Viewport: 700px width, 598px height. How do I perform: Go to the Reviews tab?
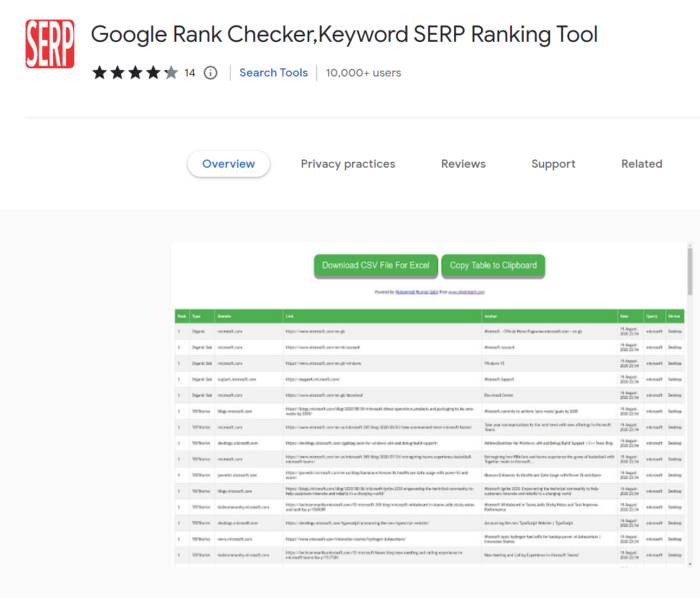463,164
